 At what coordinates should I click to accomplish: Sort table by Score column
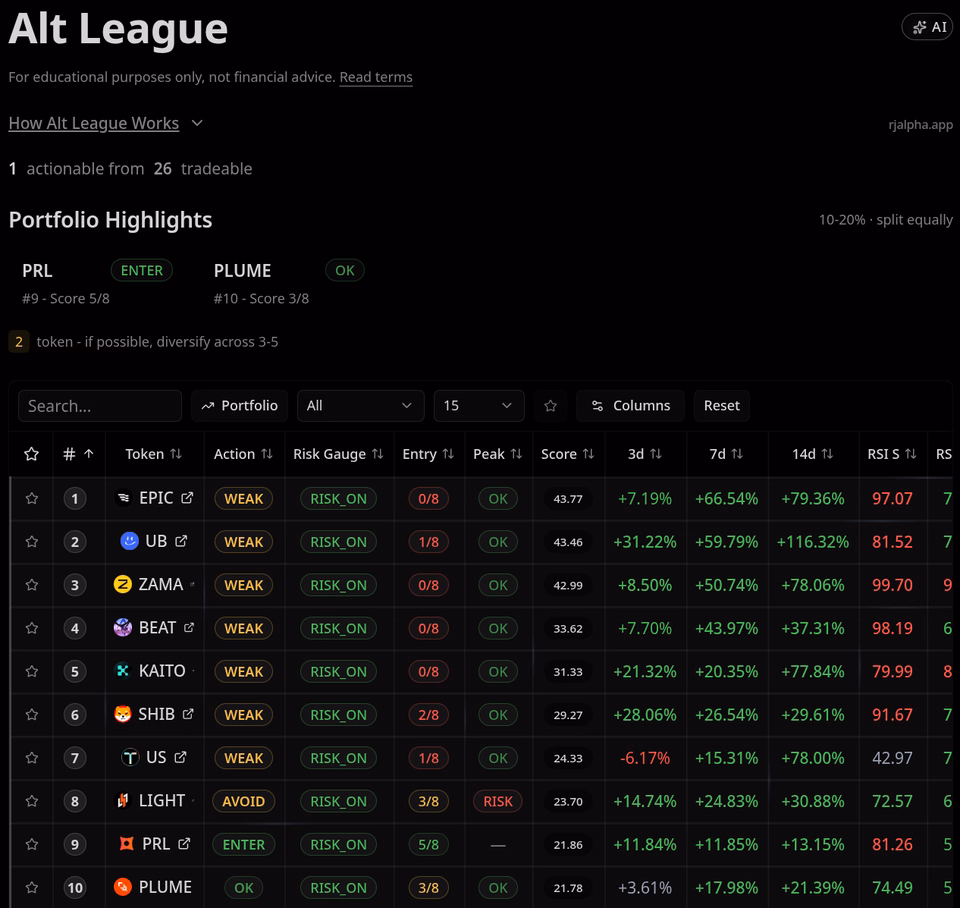tap(568, 454)
